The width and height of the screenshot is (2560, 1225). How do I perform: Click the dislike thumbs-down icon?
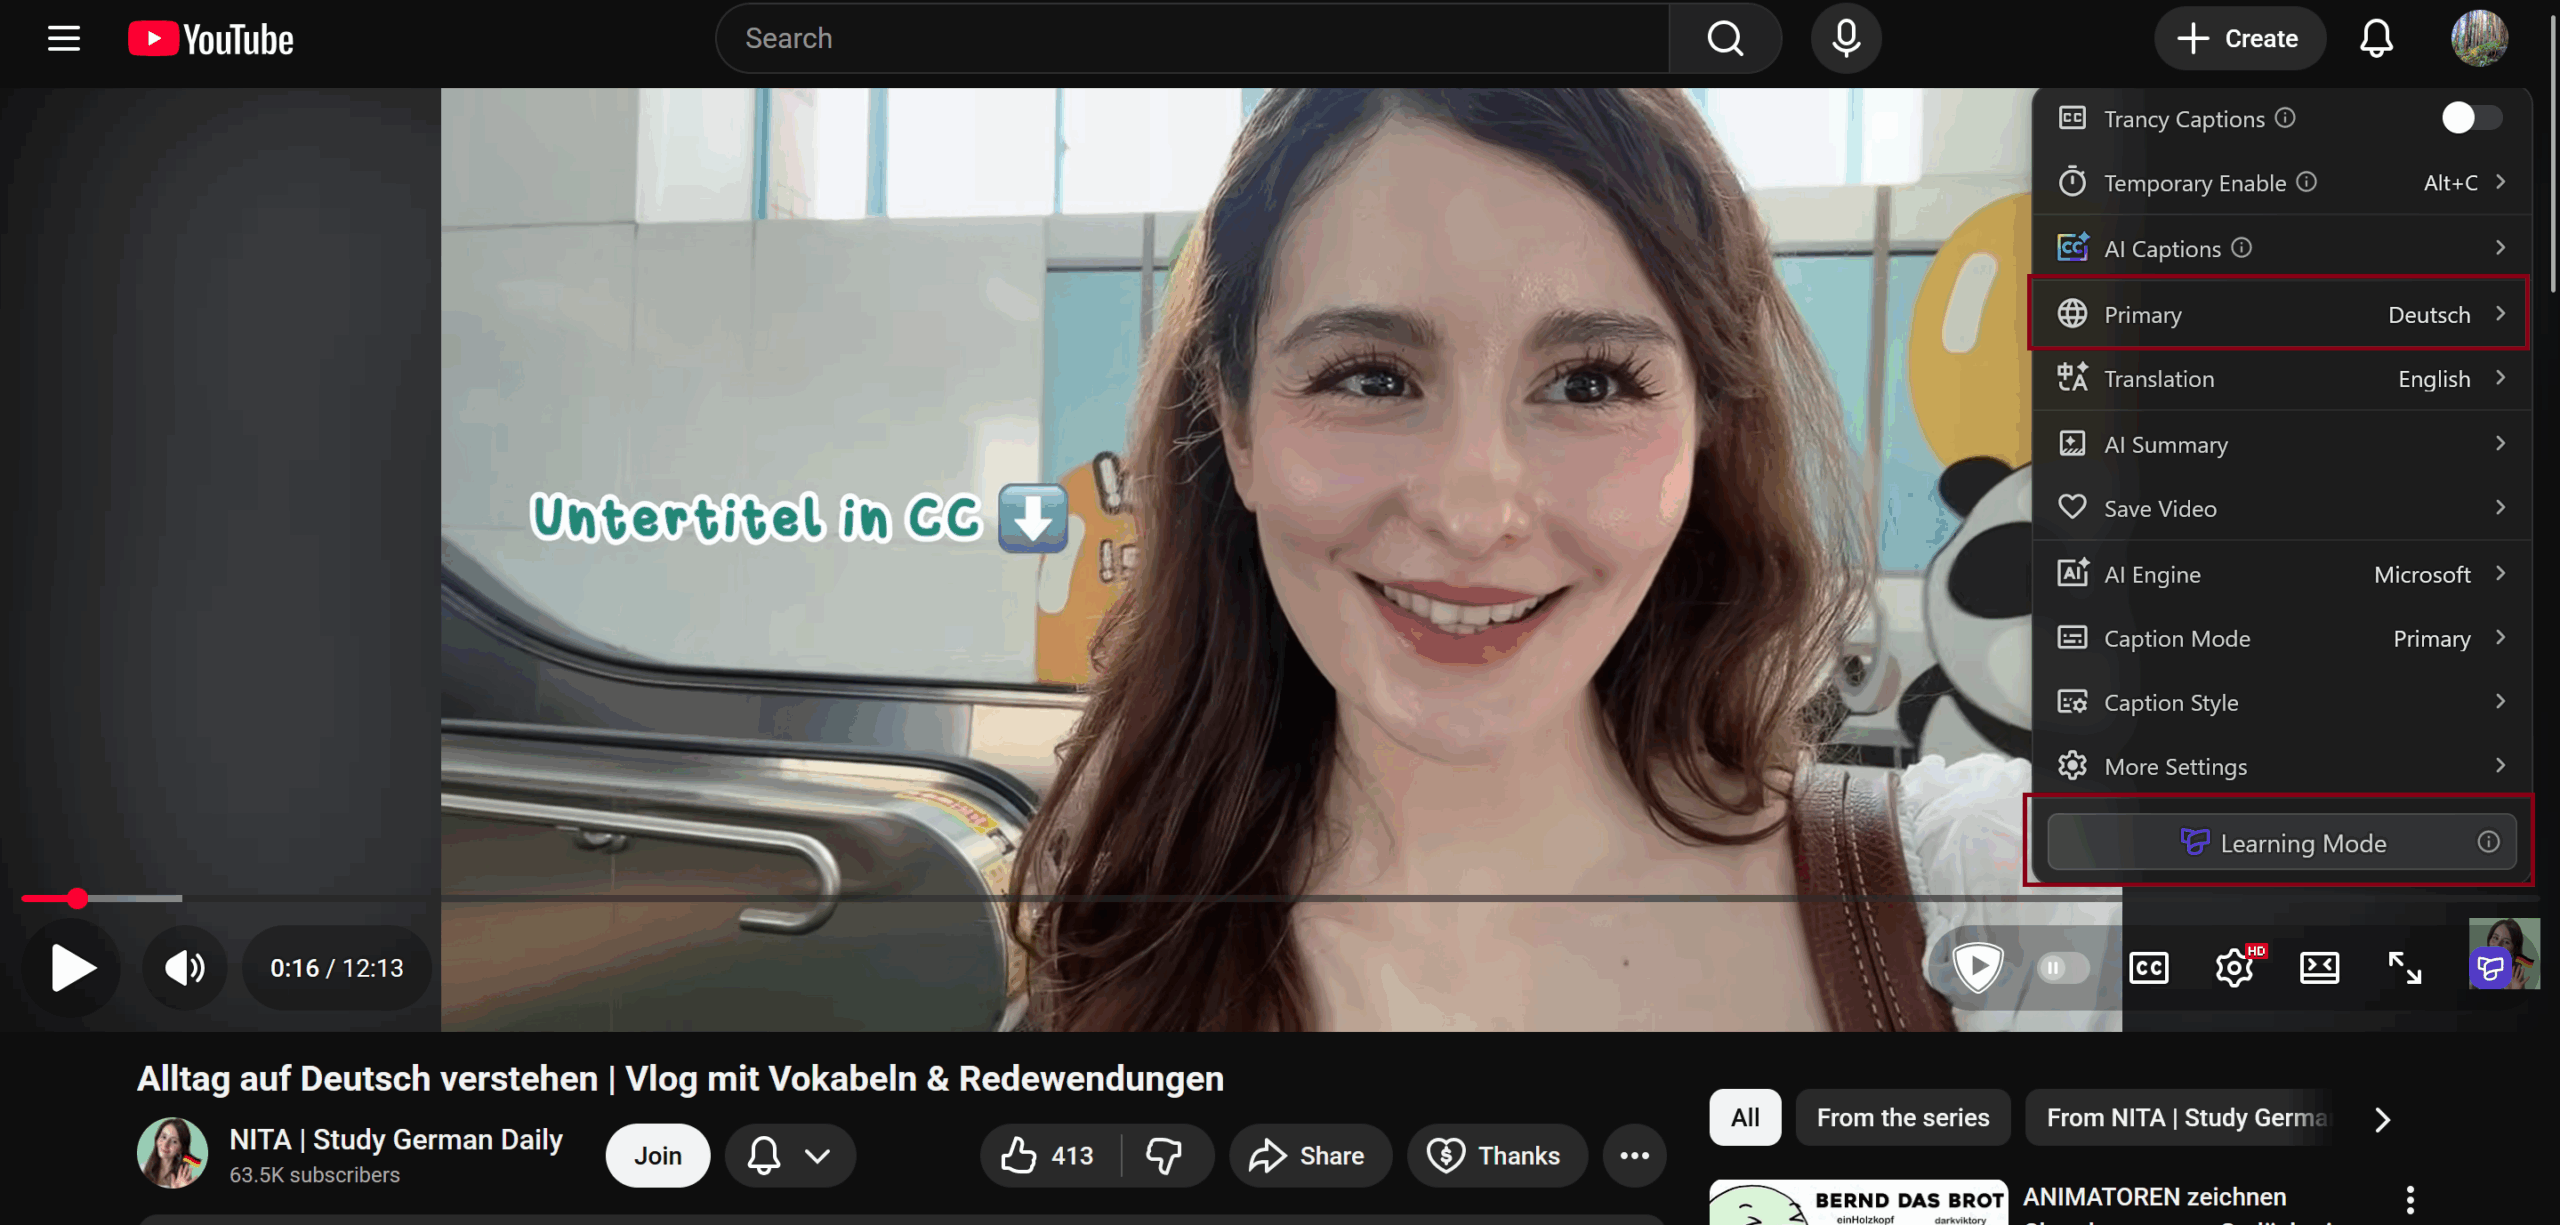(x=1164, y=1156)
